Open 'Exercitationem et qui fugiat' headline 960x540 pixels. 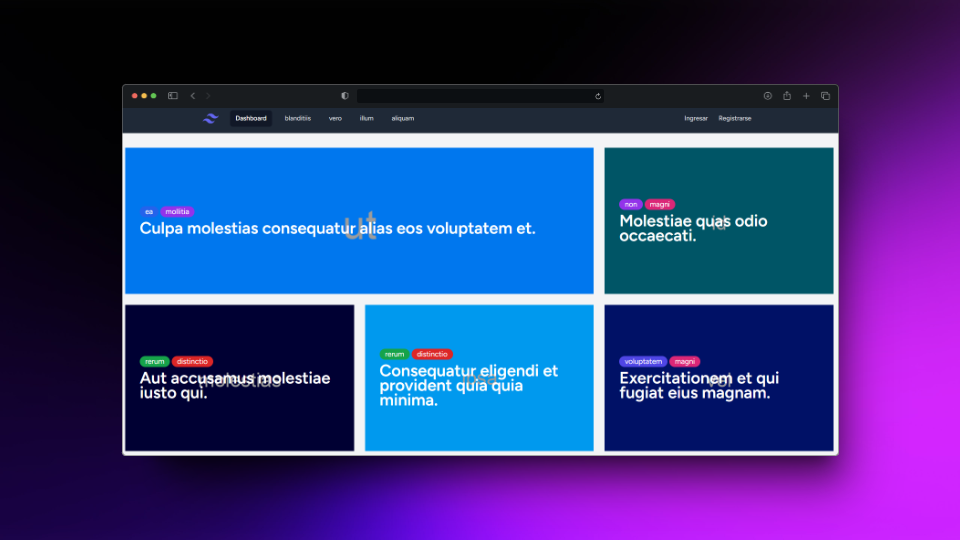[699, 385]
